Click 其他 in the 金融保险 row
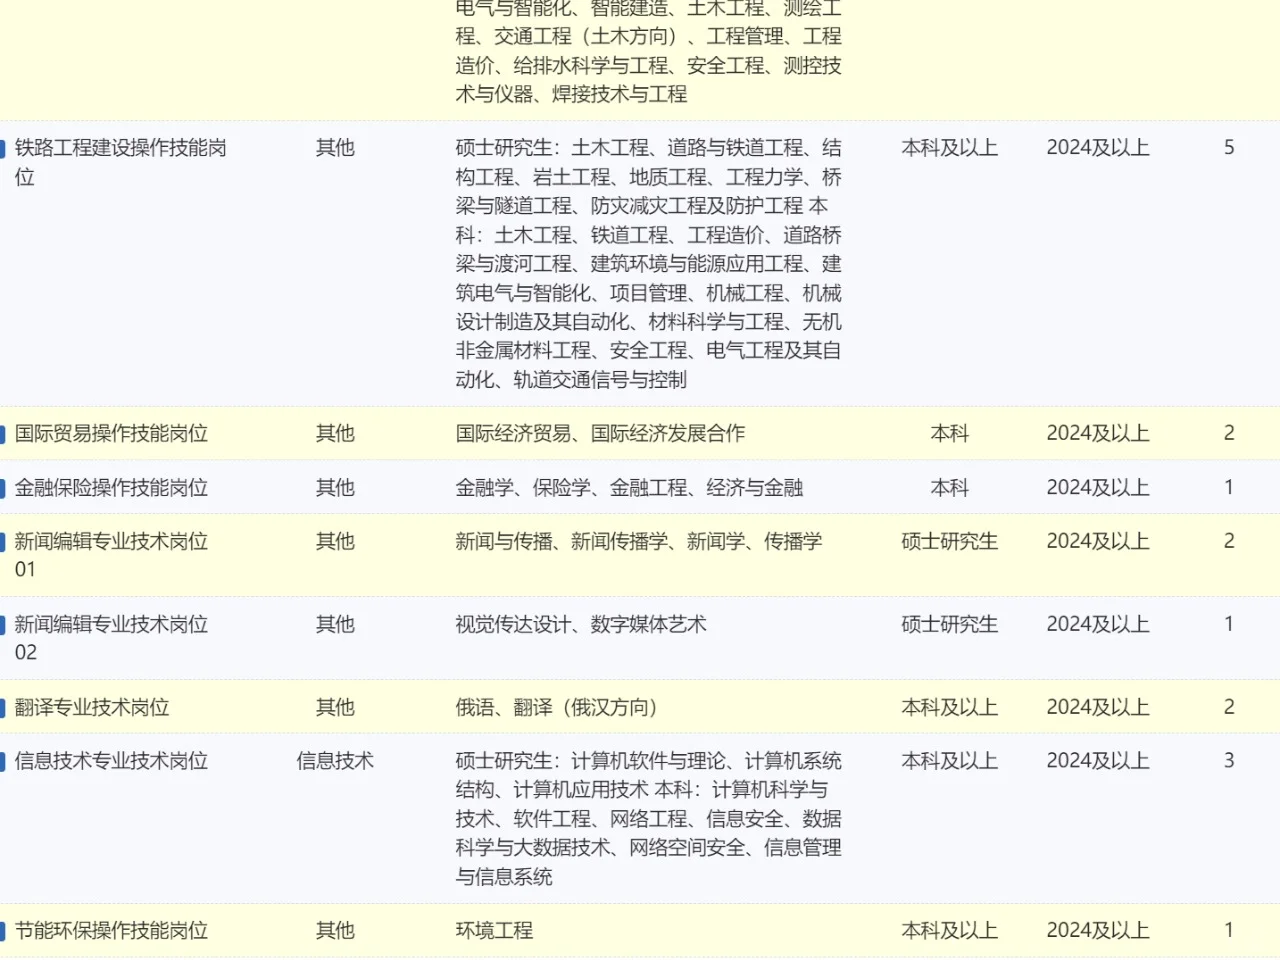The height and width of the screenshot is (960, 1280). point(335,487)
